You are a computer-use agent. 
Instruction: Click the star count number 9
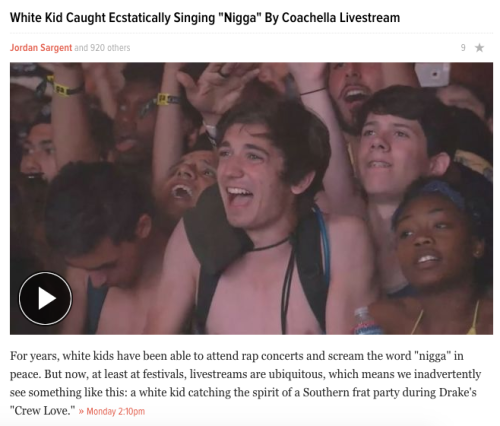click(463, 48)
